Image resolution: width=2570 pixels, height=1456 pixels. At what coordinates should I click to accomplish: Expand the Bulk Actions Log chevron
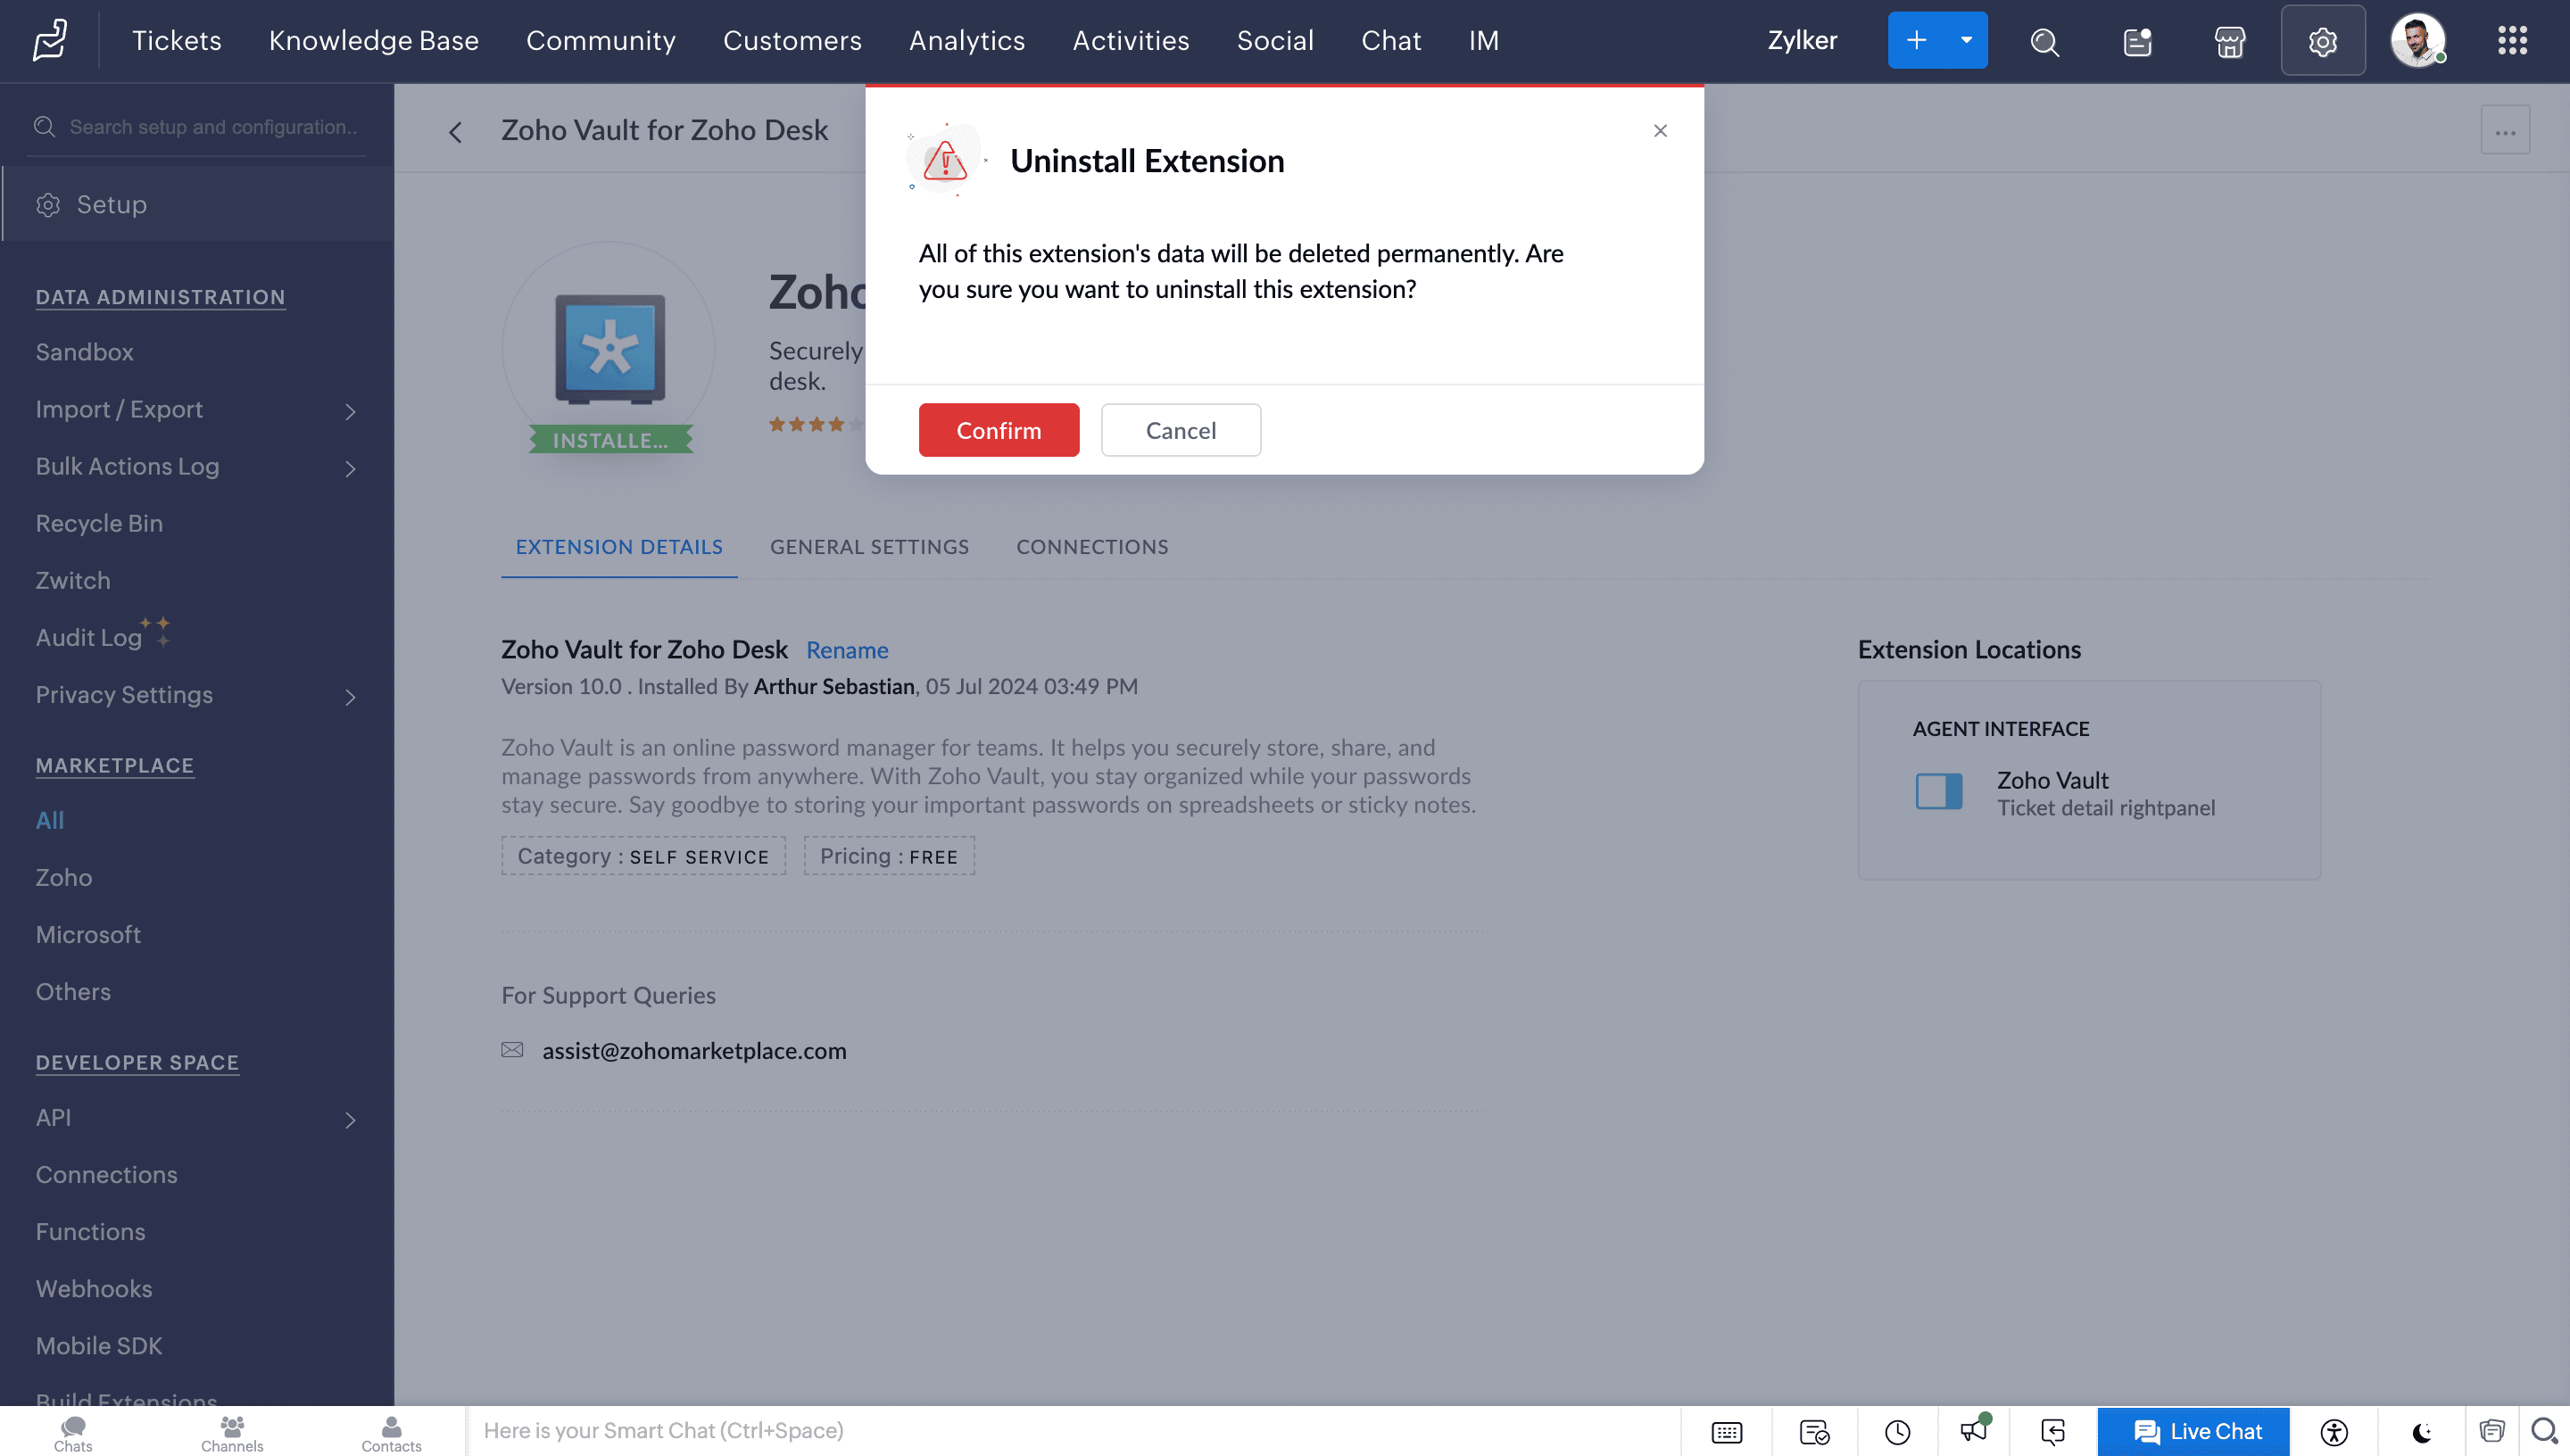tap(350, 468)
